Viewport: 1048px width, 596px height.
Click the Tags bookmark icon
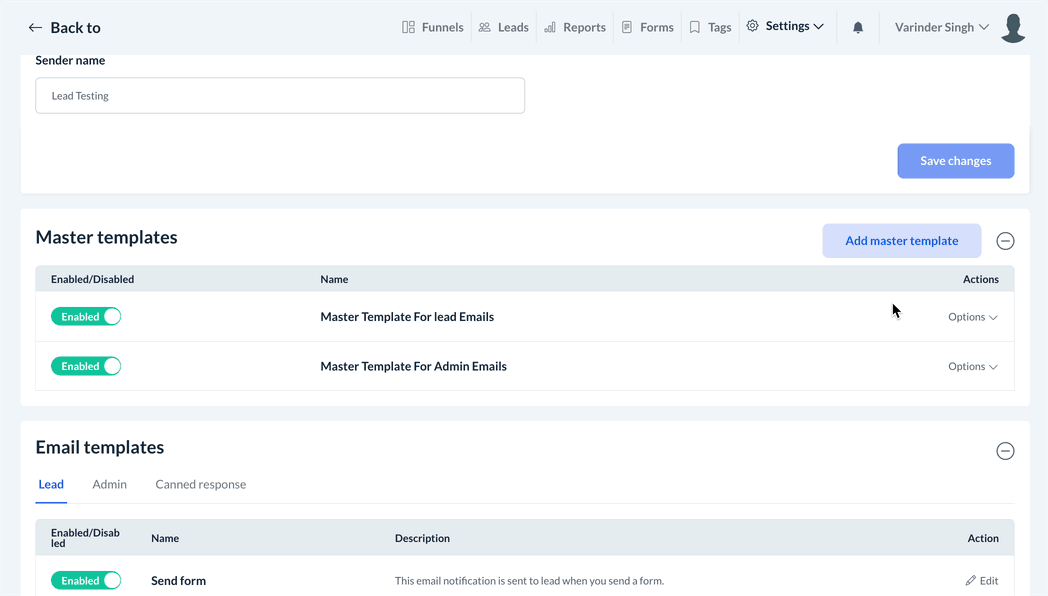point(695,27)
